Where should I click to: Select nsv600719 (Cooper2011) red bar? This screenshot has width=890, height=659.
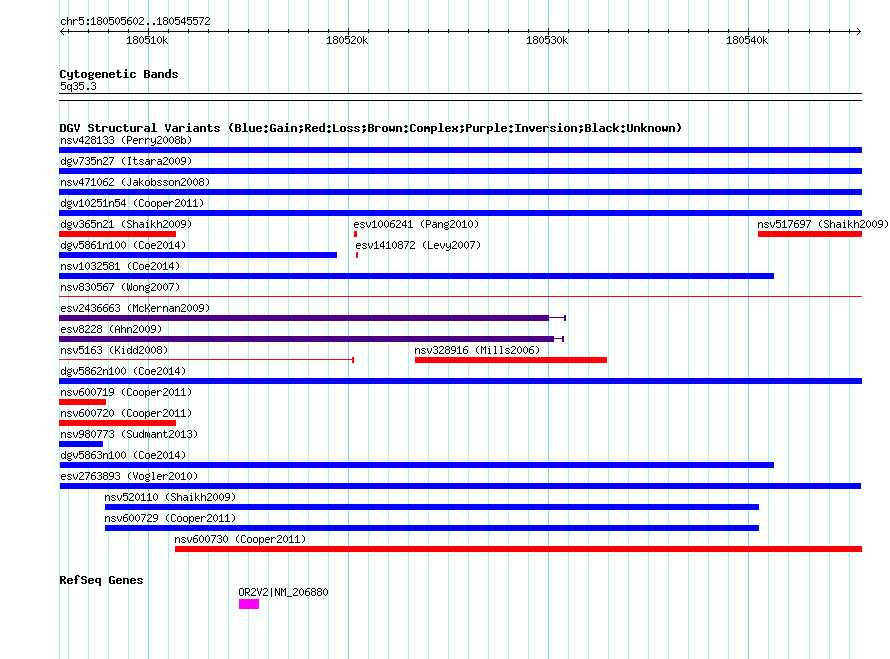(x=82, y=402)
